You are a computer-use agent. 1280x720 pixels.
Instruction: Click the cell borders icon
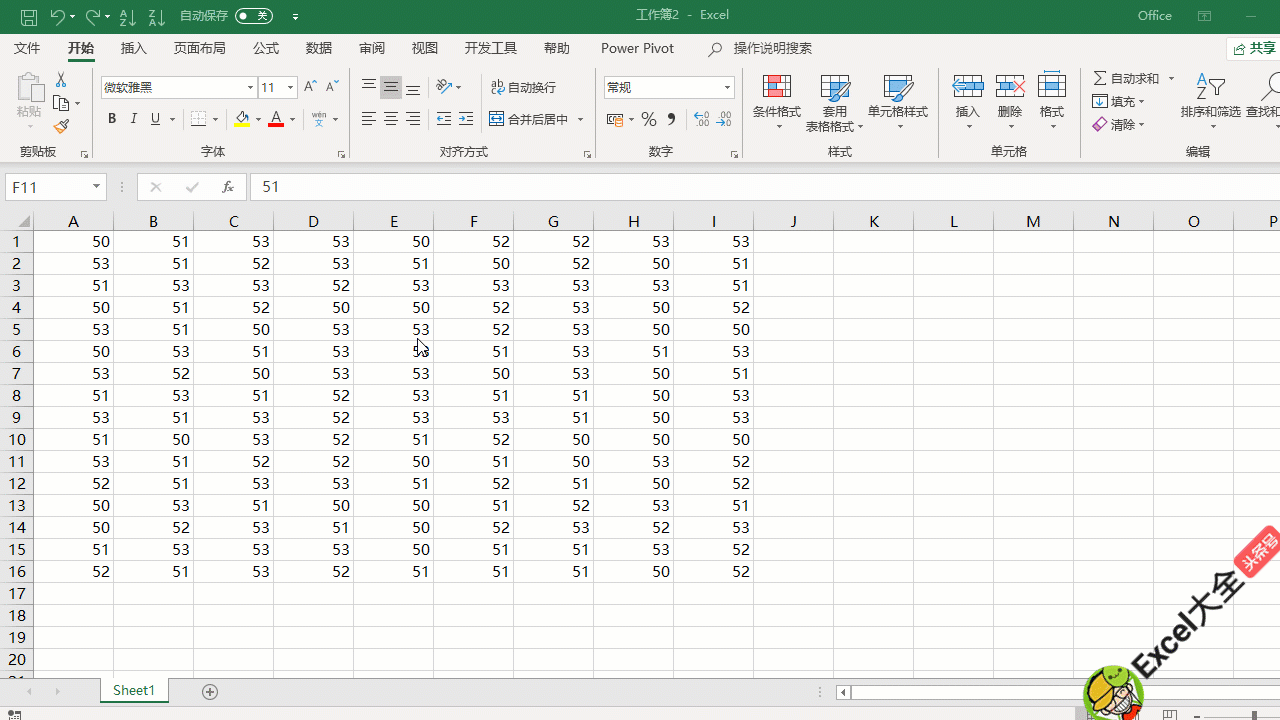tap(199, 119)
